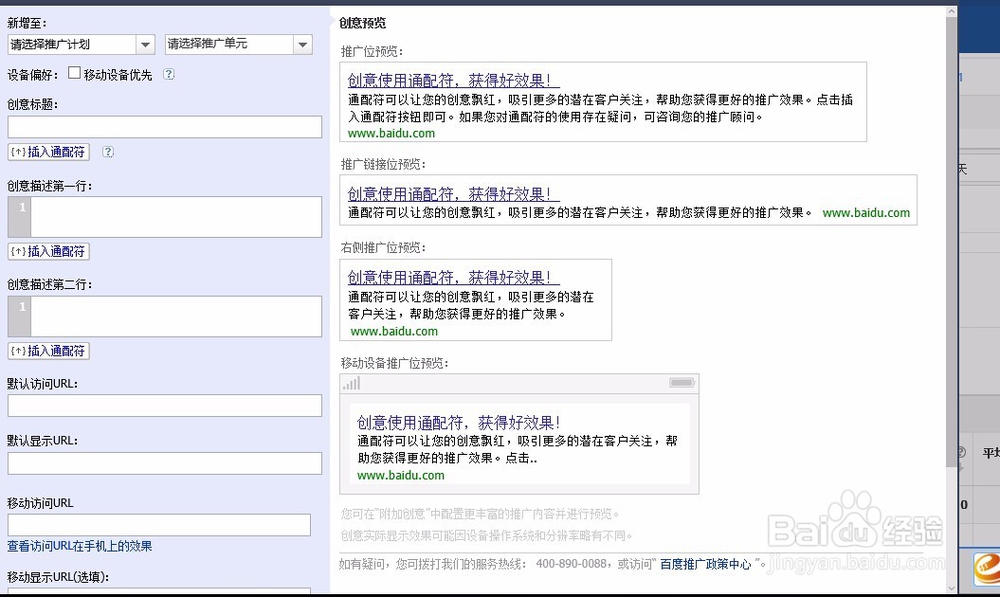Click ad title link in 推广链接位预览

point(453,194)
